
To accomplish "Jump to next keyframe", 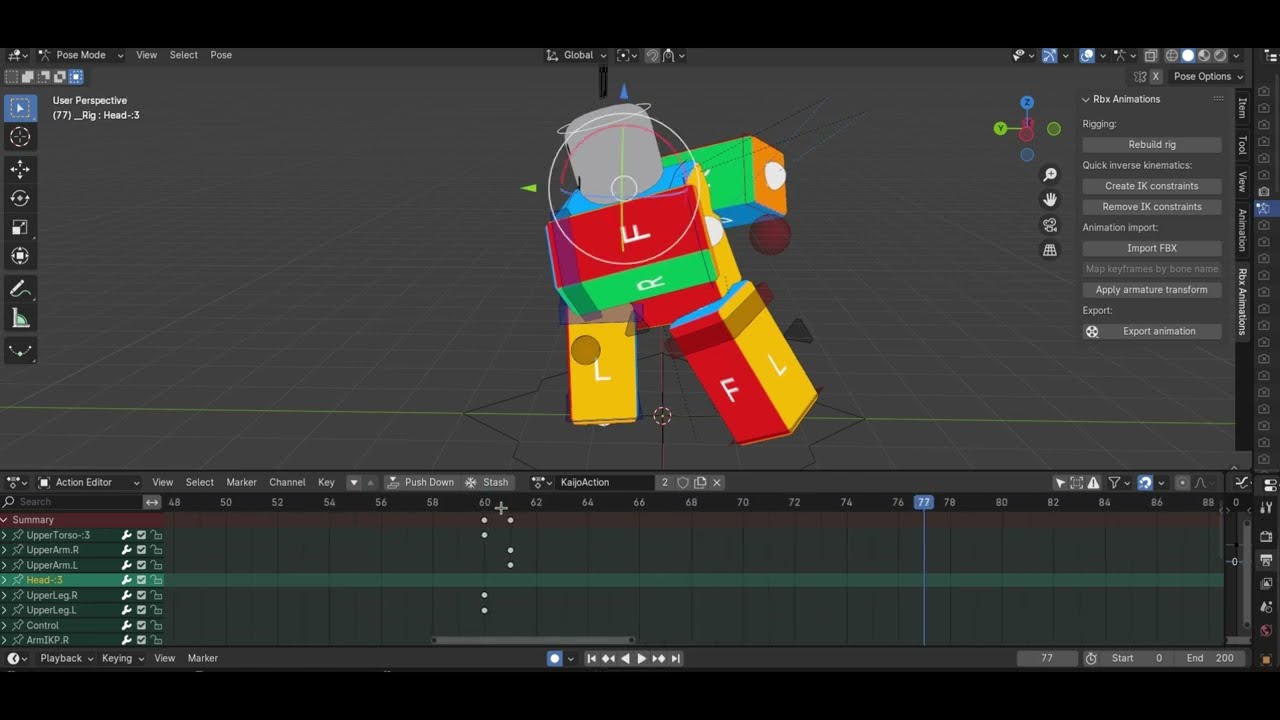I will point(659,658).
